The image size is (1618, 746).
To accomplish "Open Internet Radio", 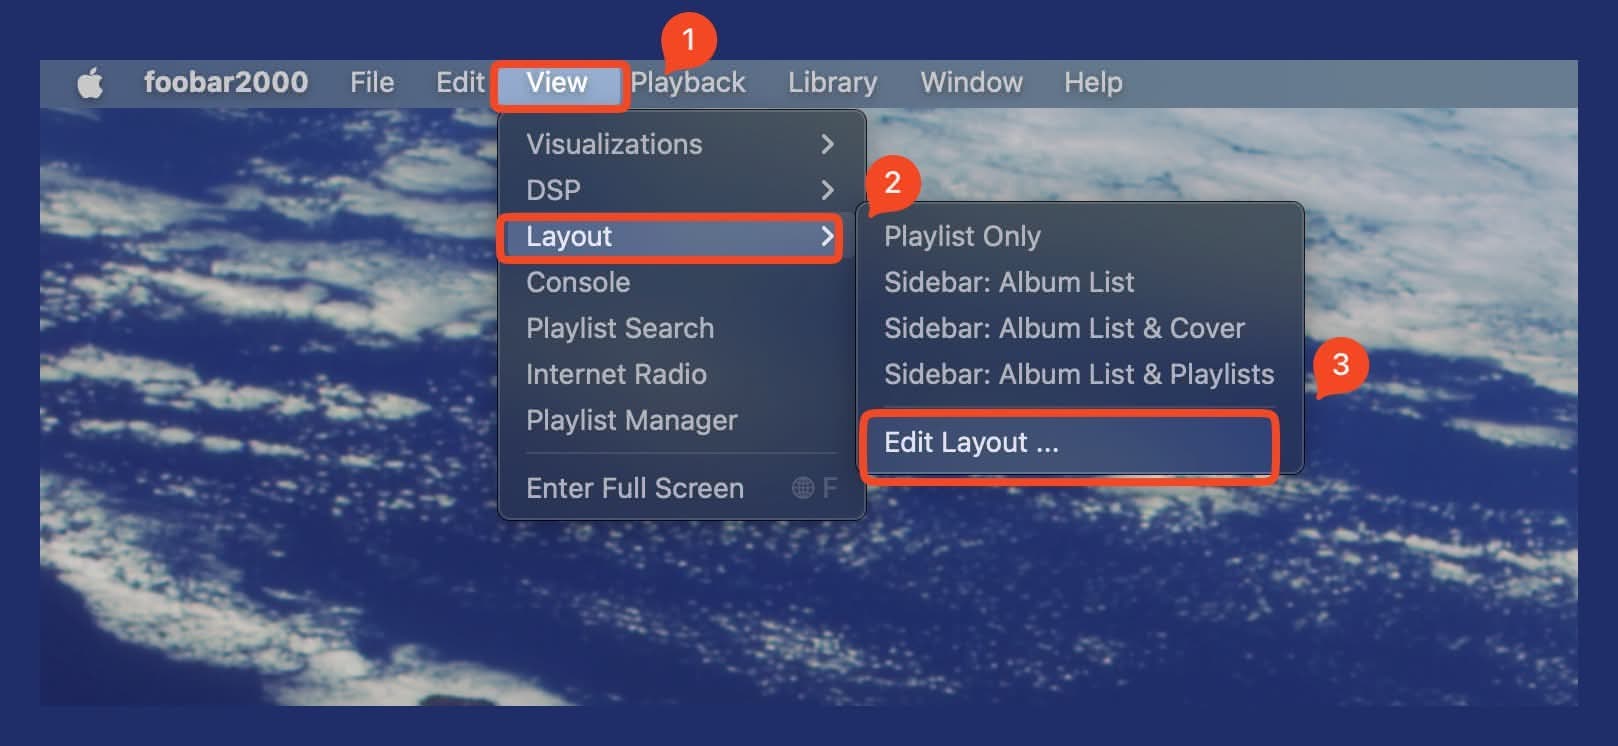I will (x=681, y=374).
